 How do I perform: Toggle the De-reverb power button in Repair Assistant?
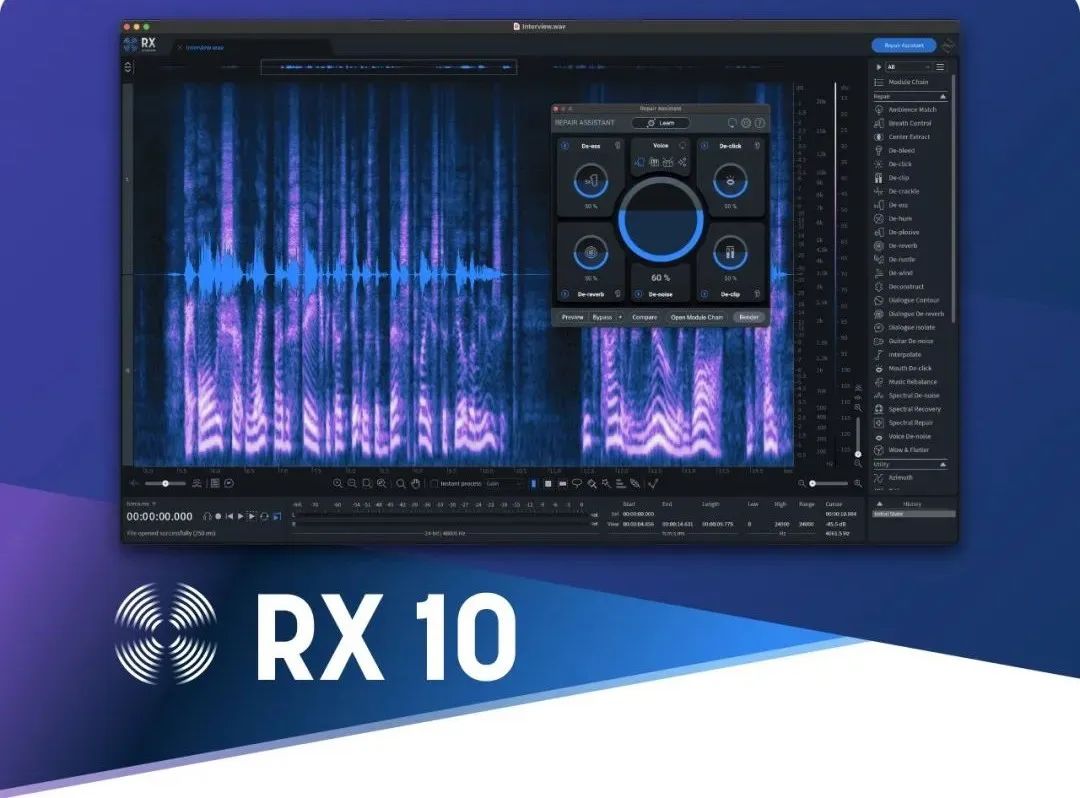[x=565, y=294]
